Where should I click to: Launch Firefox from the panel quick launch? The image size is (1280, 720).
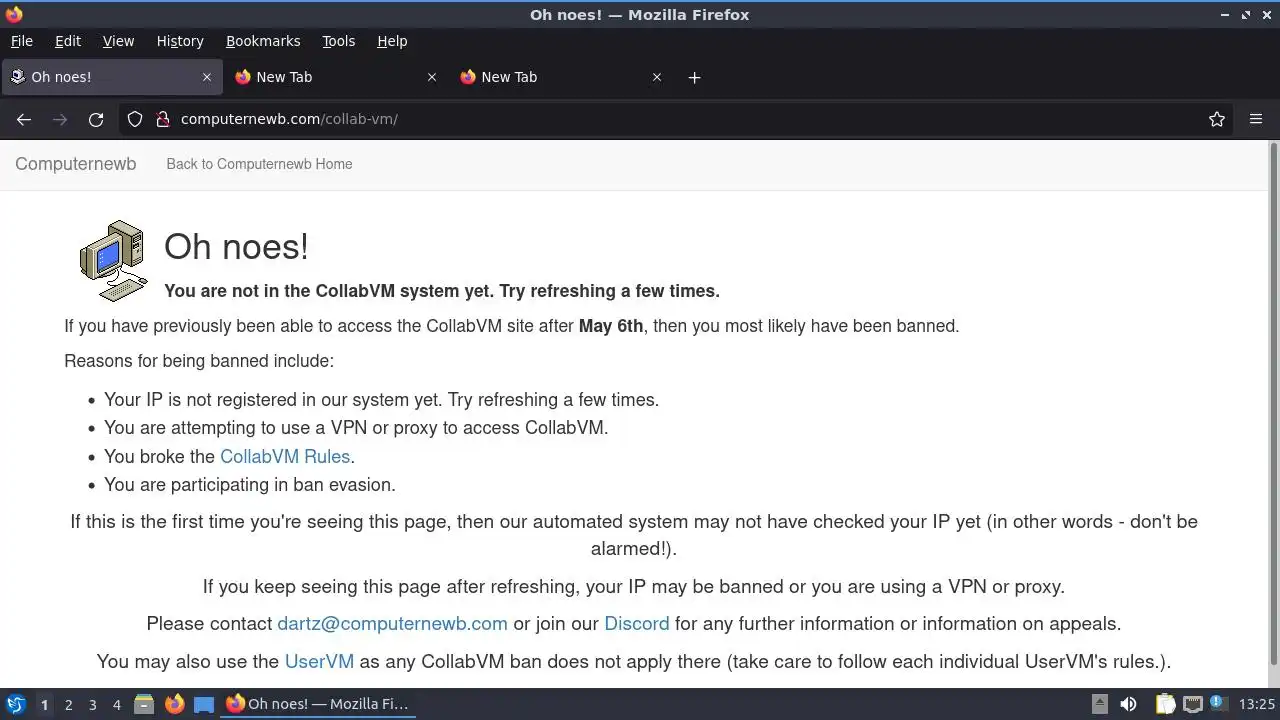174,704
